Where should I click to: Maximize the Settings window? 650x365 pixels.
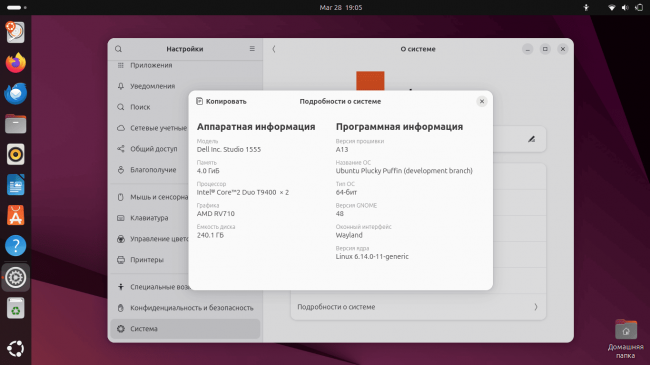(545, 49)
